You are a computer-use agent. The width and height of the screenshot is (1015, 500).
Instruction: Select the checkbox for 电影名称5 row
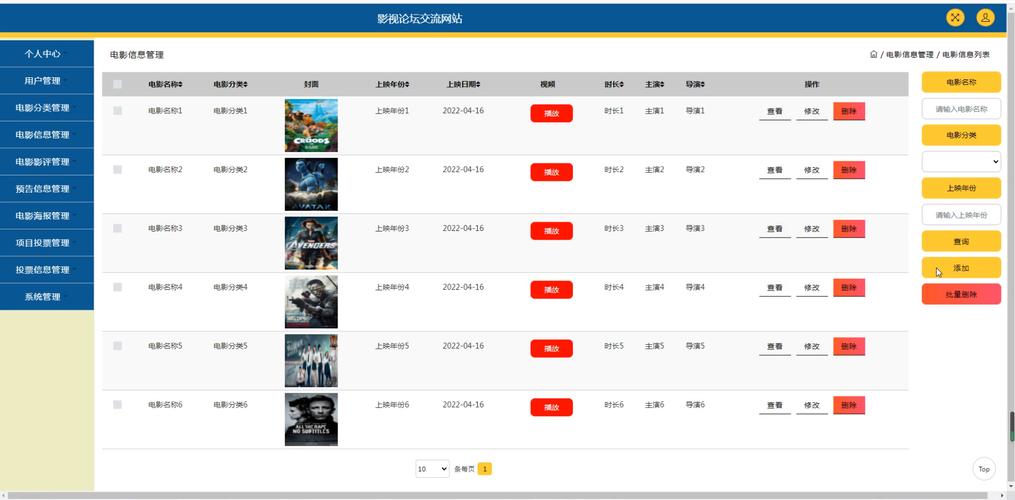117,346
